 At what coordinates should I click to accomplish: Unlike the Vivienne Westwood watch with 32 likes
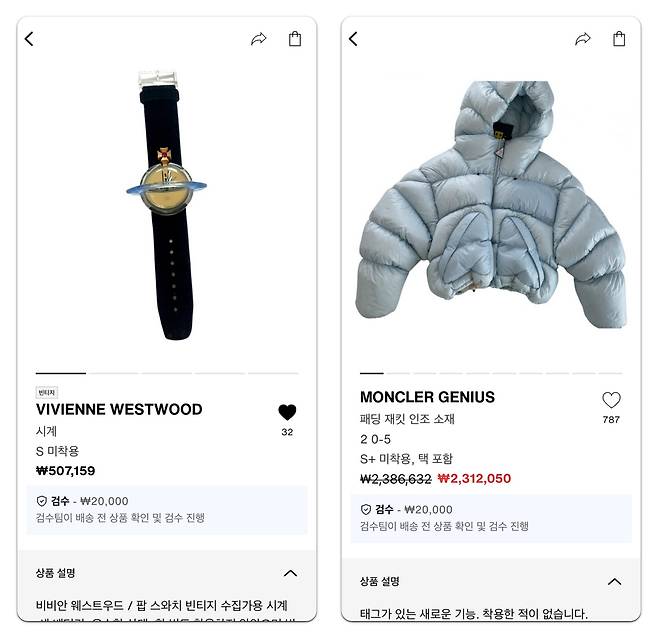pos(287,412)
